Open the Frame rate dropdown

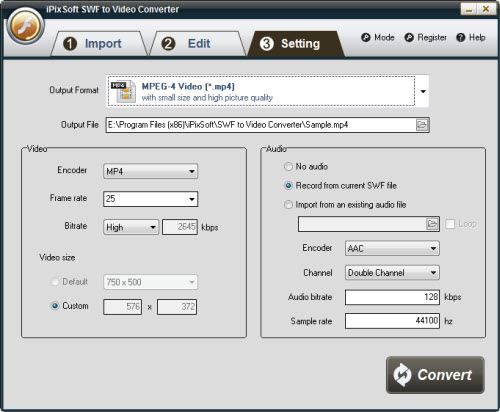[150, 199]
